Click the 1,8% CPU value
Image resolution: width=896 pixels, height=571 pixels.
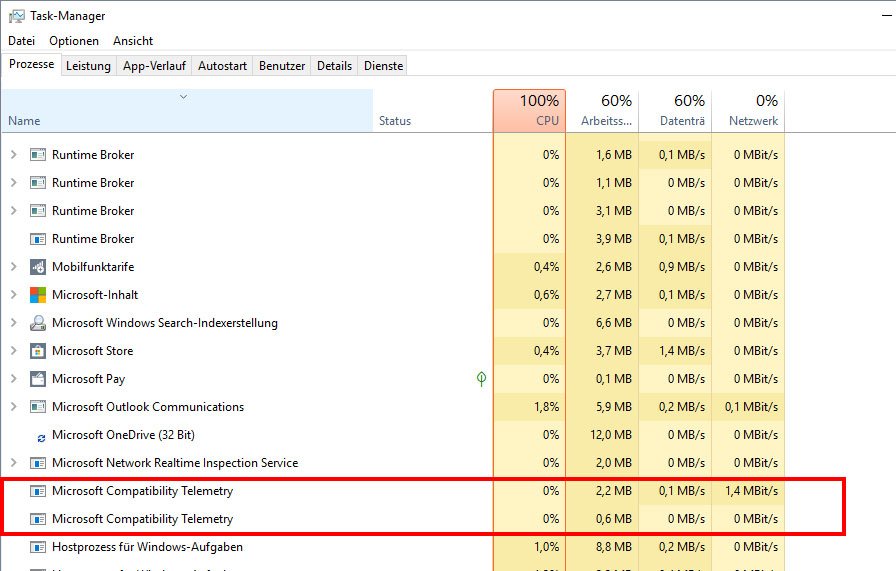tap(546, 407)
